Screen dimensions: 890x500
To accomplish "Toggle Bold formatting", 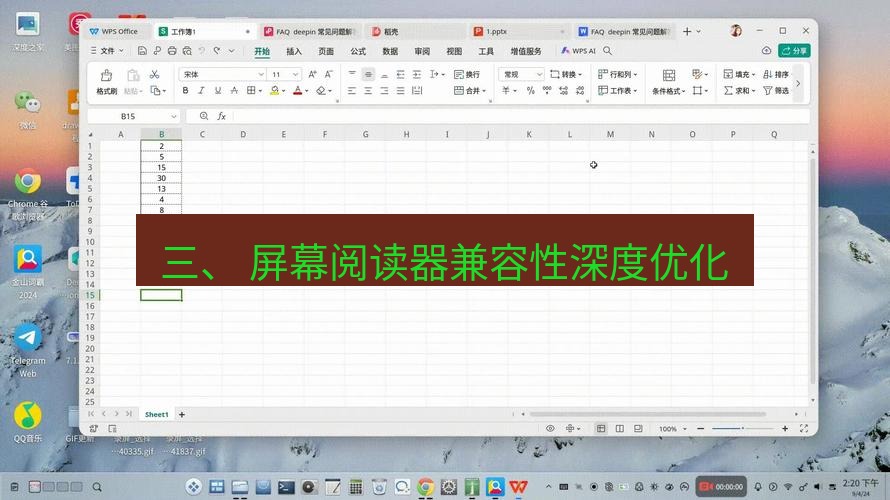I will pos(185,91).
